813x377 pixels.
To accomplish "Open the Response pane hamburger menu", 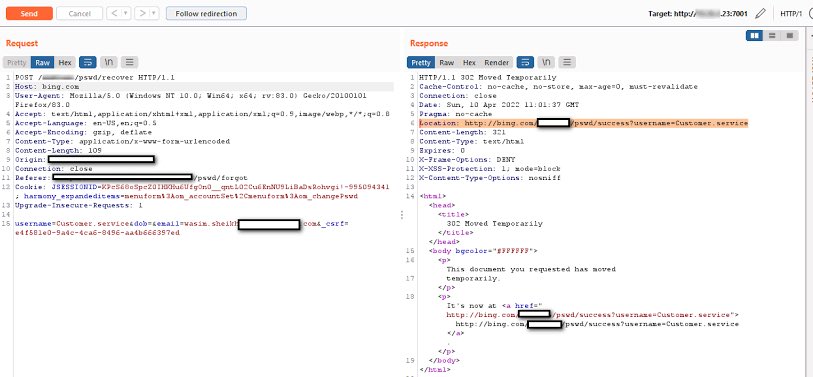I will tap(567, 62).
